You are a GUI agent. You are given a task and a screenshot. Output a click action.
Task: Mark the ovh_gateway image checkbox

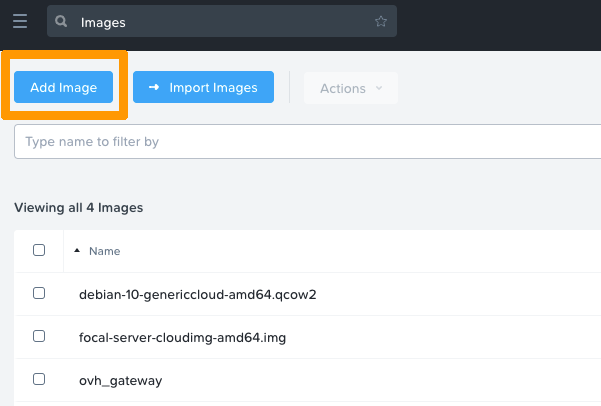click(39, 380)
